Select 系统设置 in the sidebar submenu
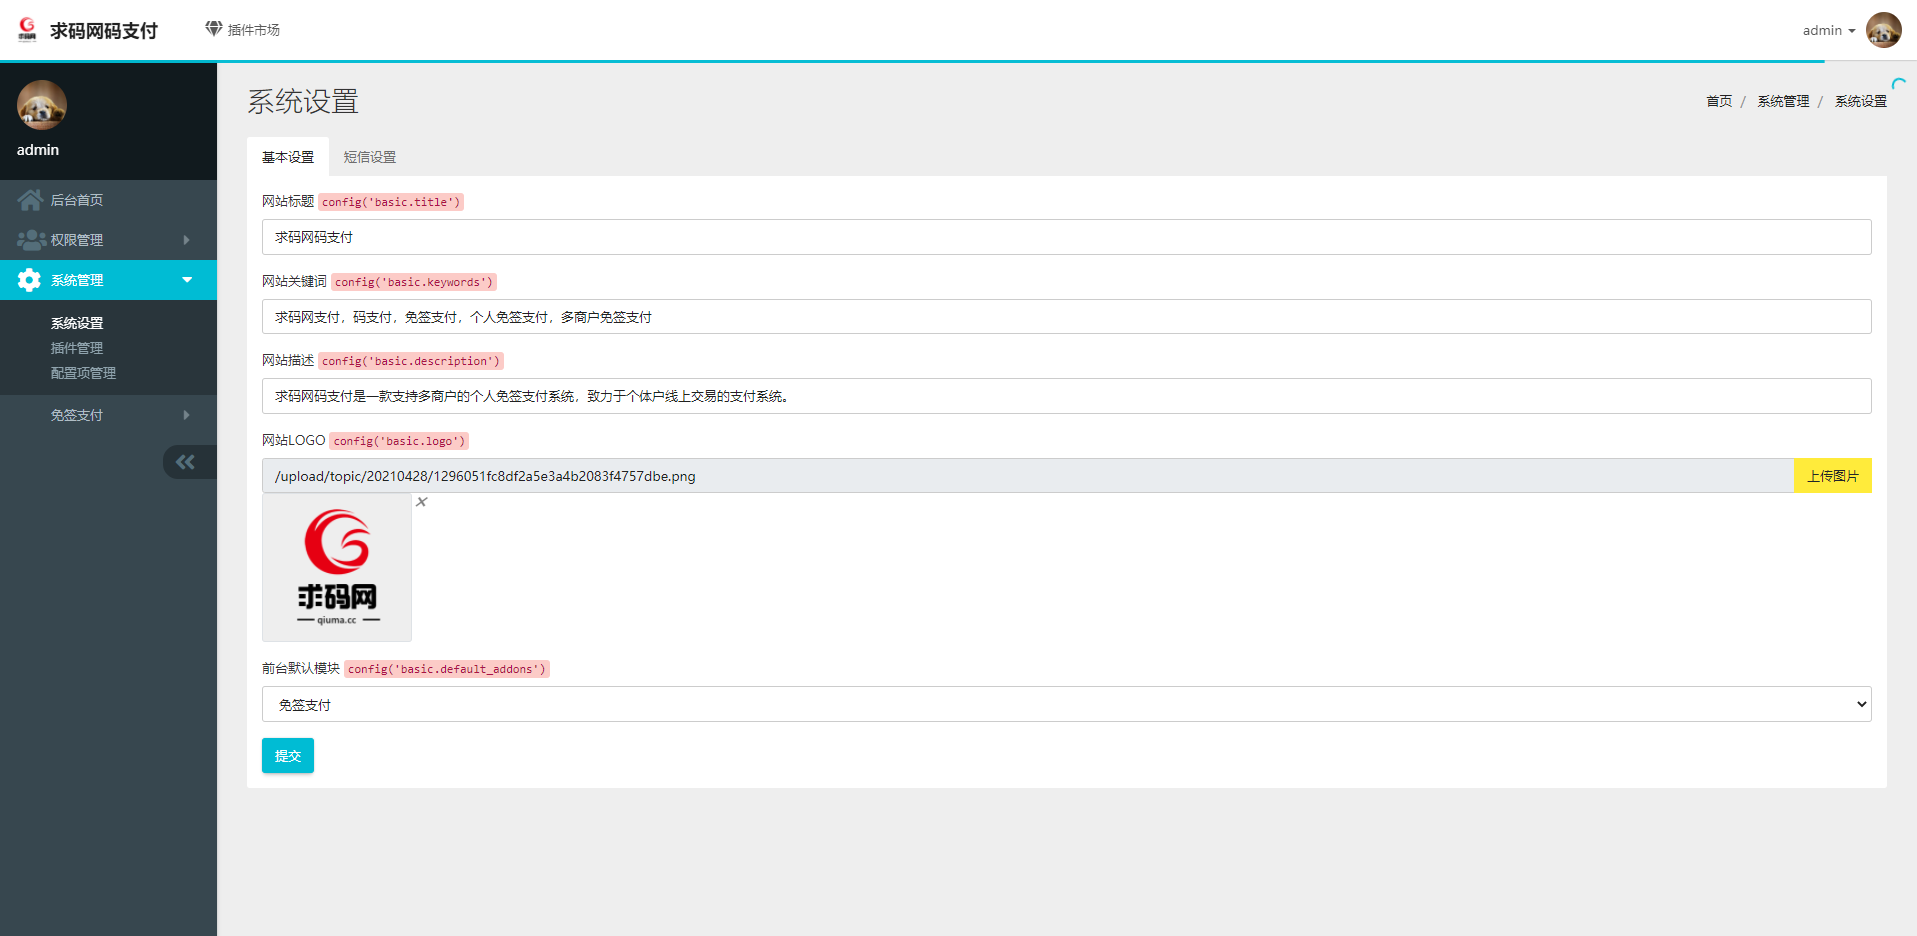 point(77,323)
